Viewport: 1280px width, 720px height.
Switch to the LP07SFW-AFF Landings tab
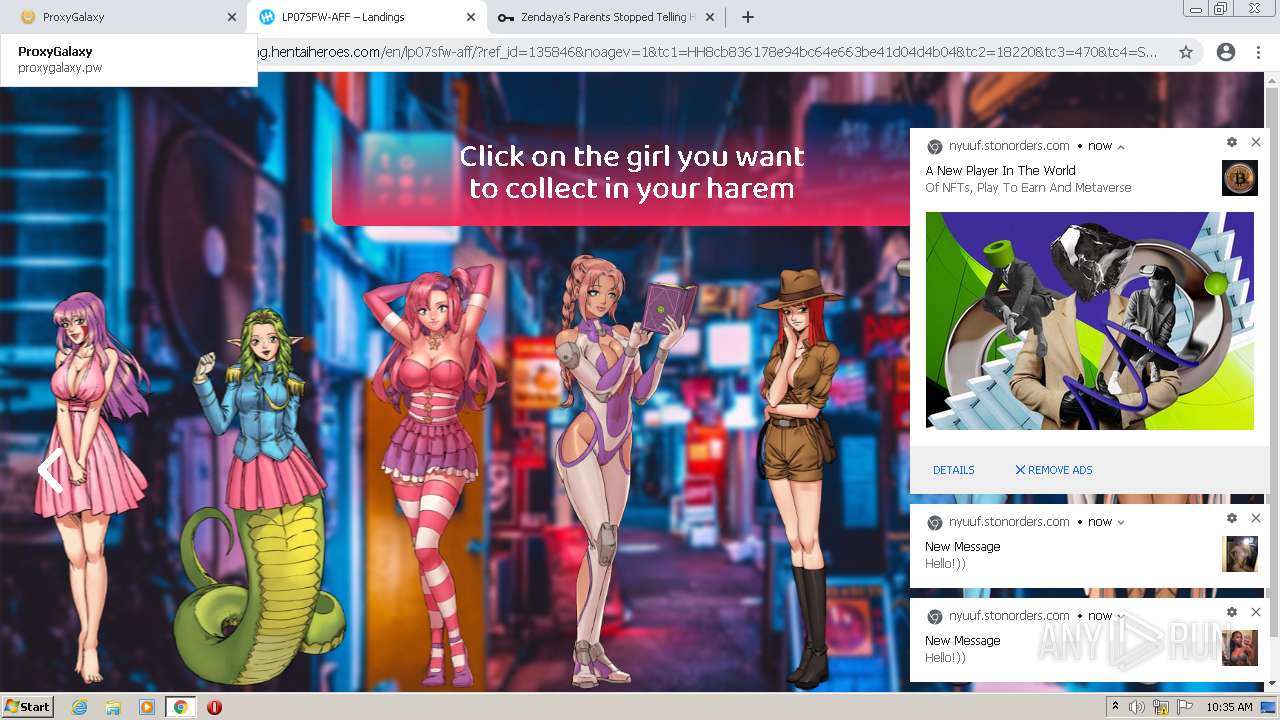pyautogui.click(x=365, y=17)
